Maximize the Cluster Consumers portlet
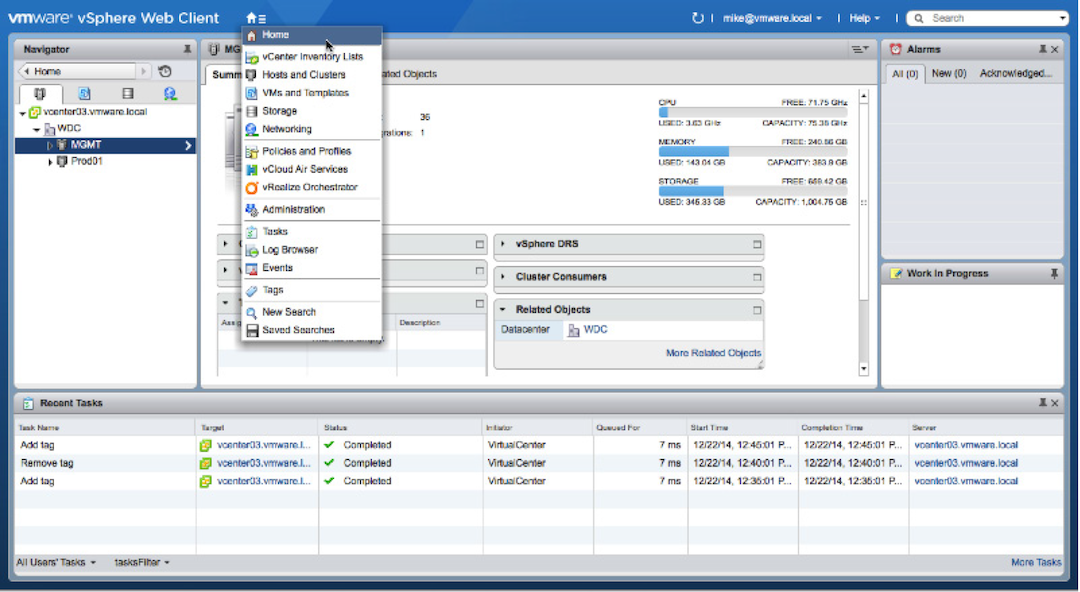The image size is (1080, 592). click(757, 277)
